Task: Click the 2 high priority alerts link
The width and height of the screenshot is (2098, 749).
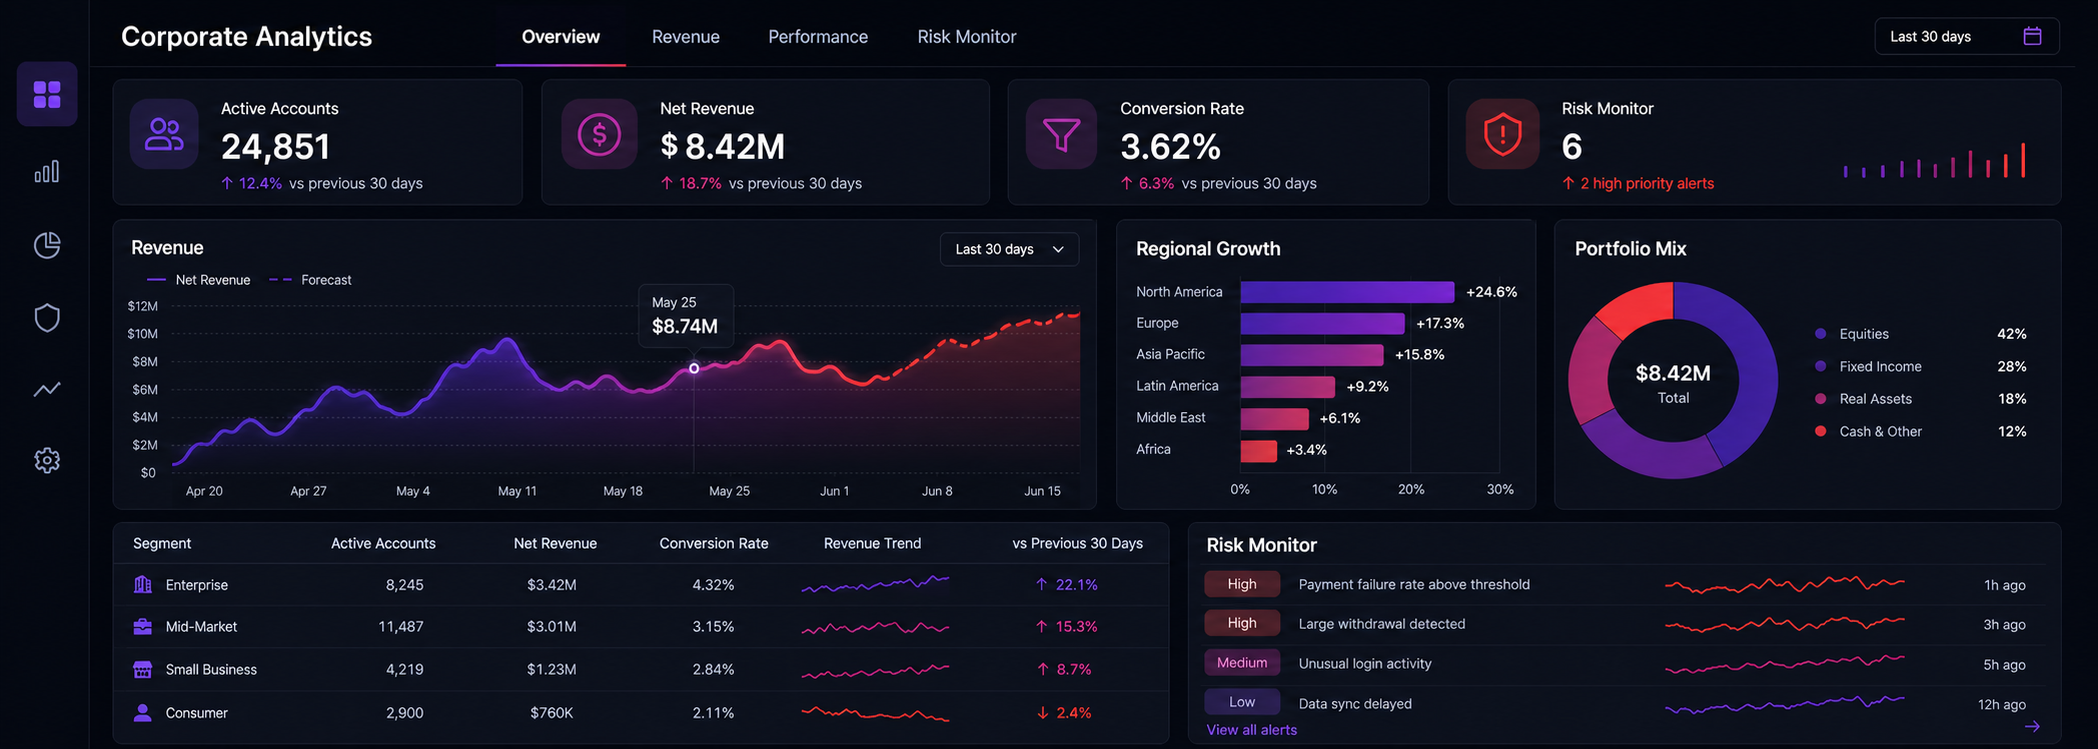Action: click(1646, 183)
